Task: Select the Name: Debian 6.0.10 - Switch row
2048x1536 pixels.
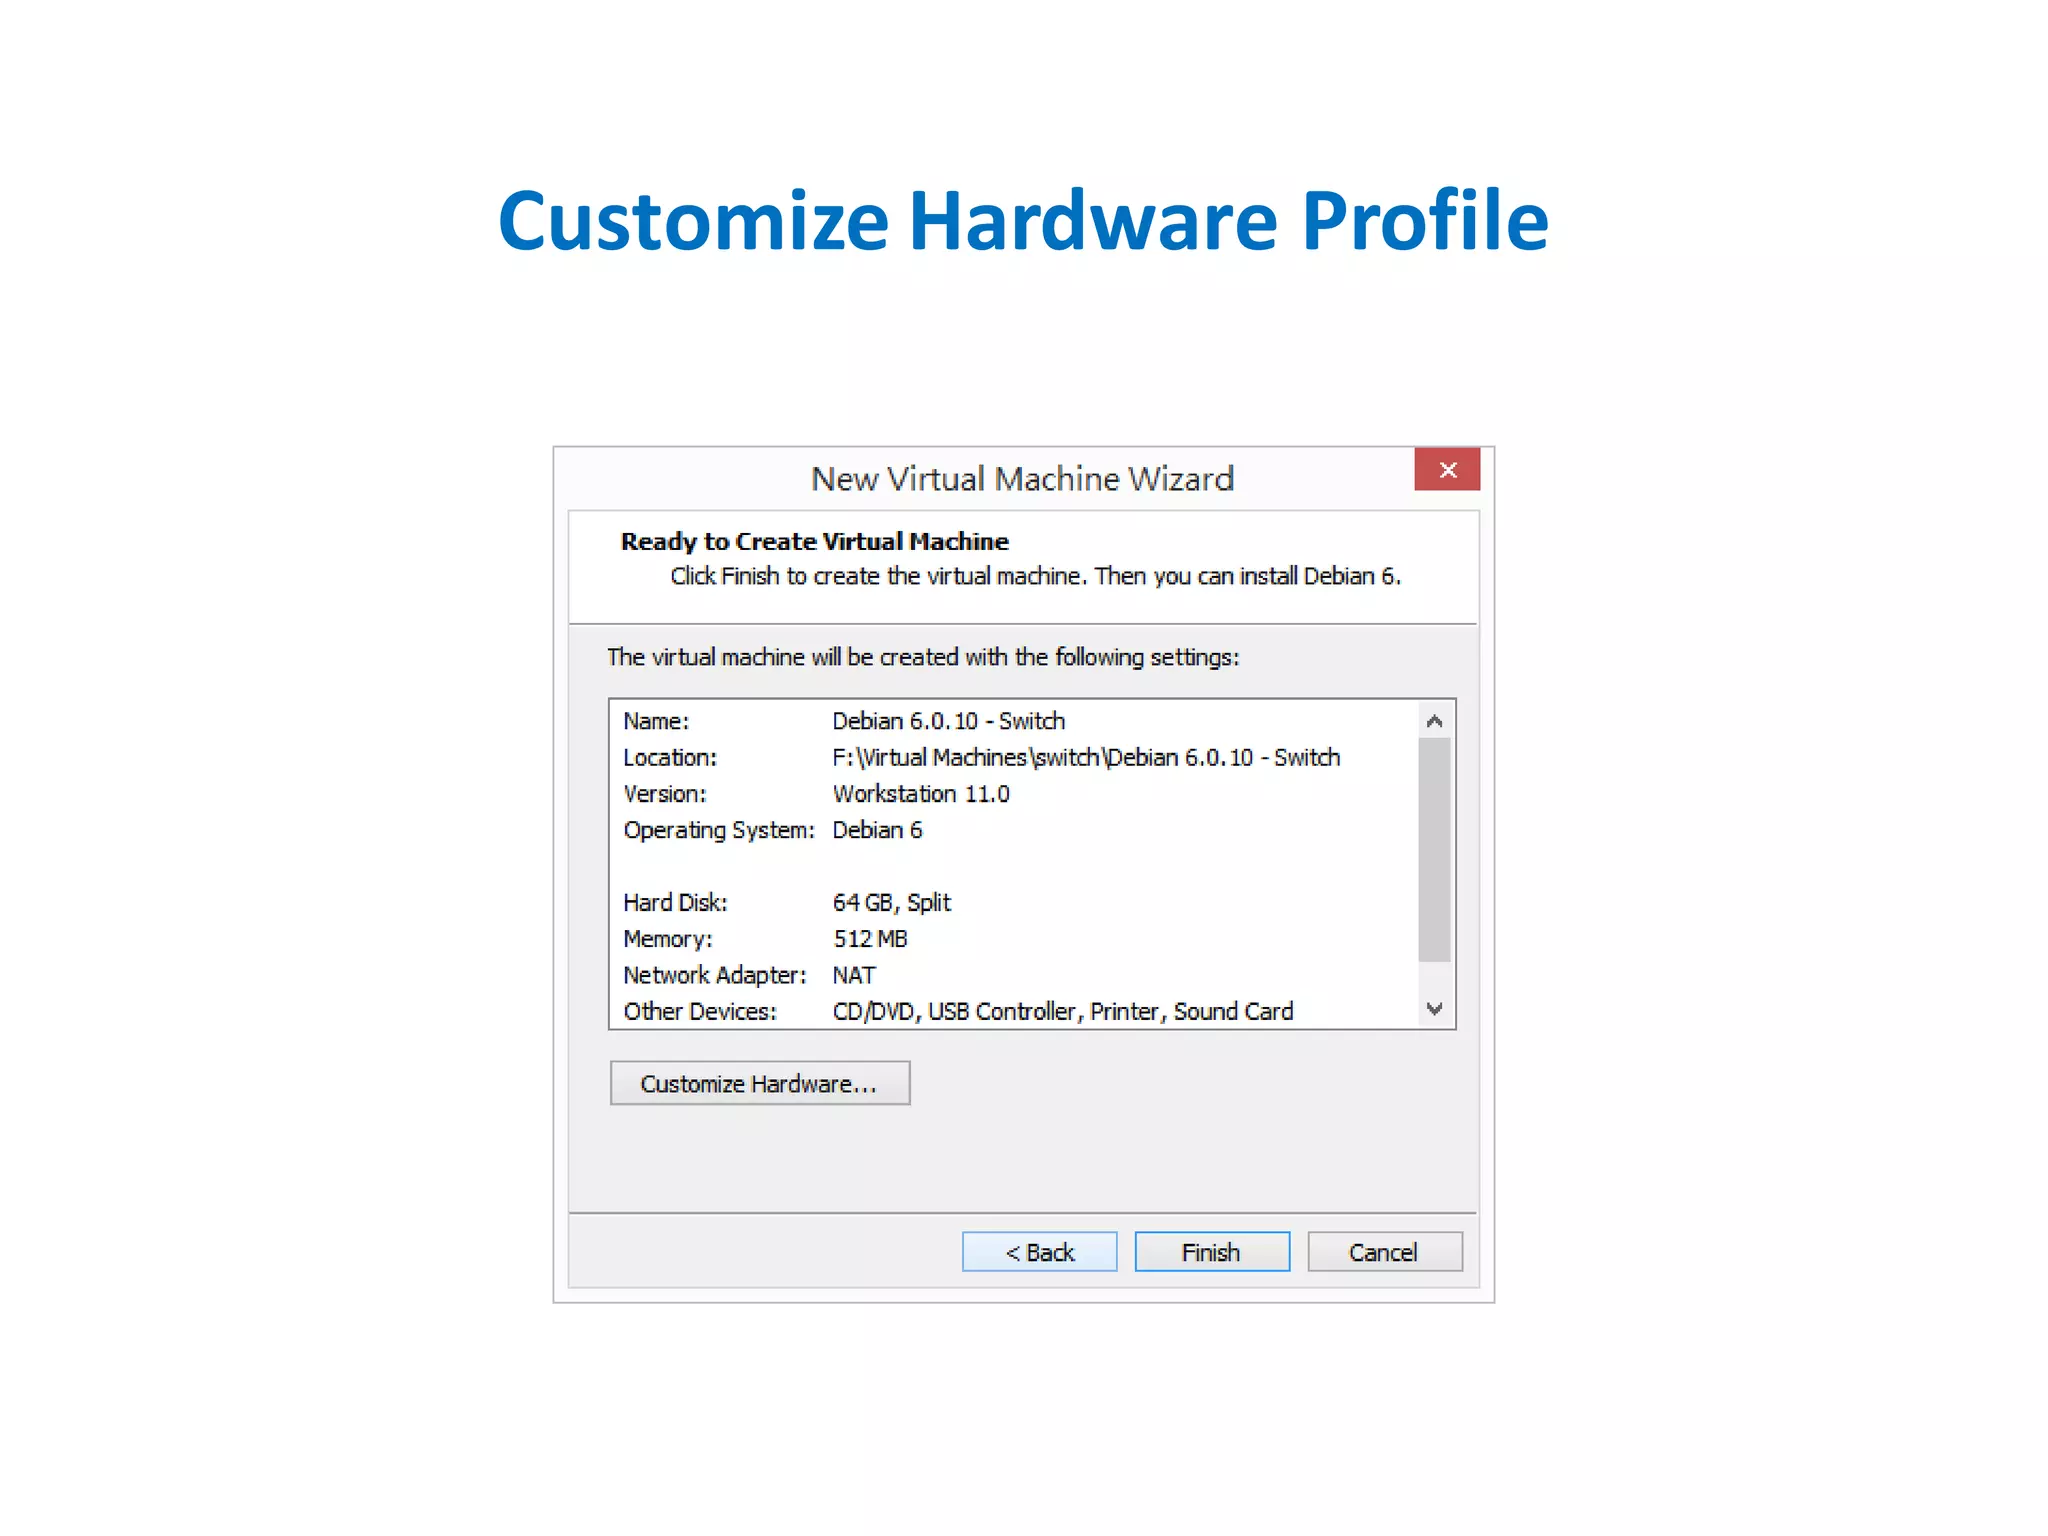Action: pos(948,721)
